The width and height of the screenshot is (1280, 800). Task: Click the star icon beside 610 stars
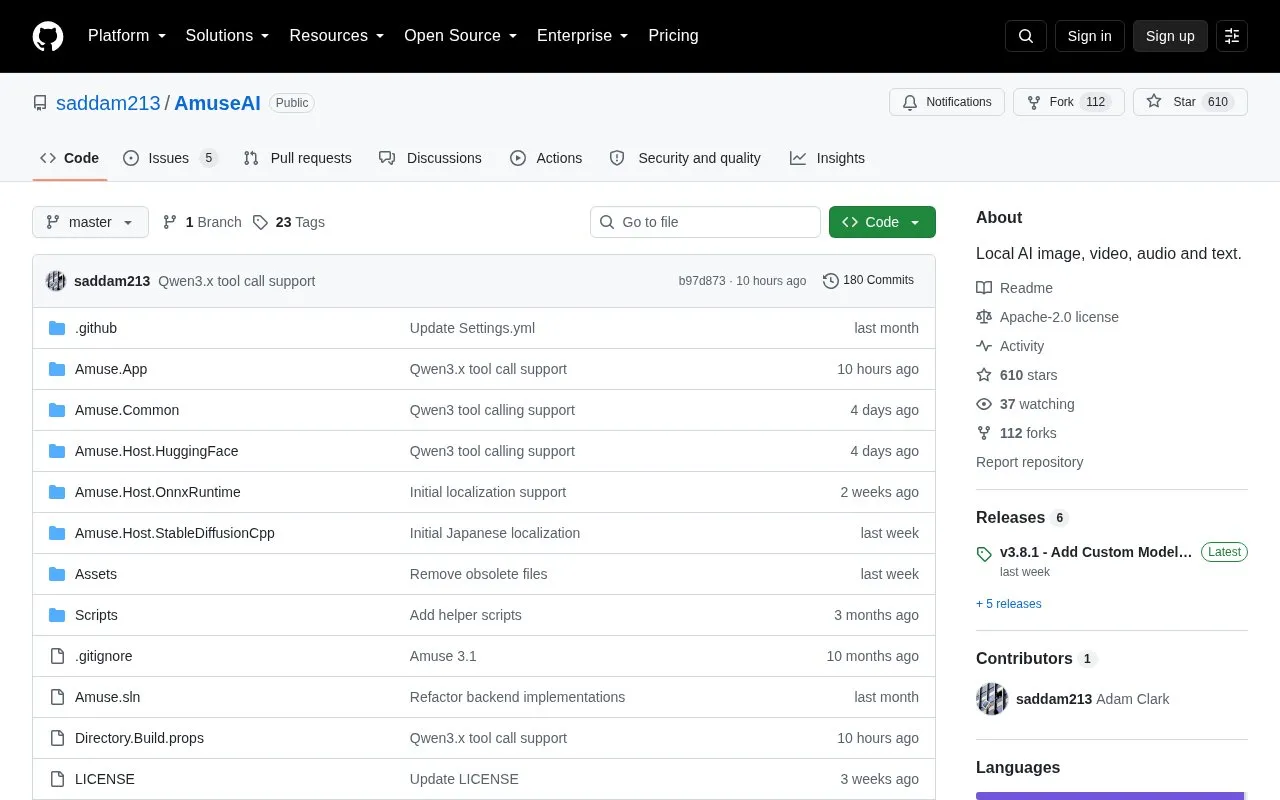[x=984, y=375]
